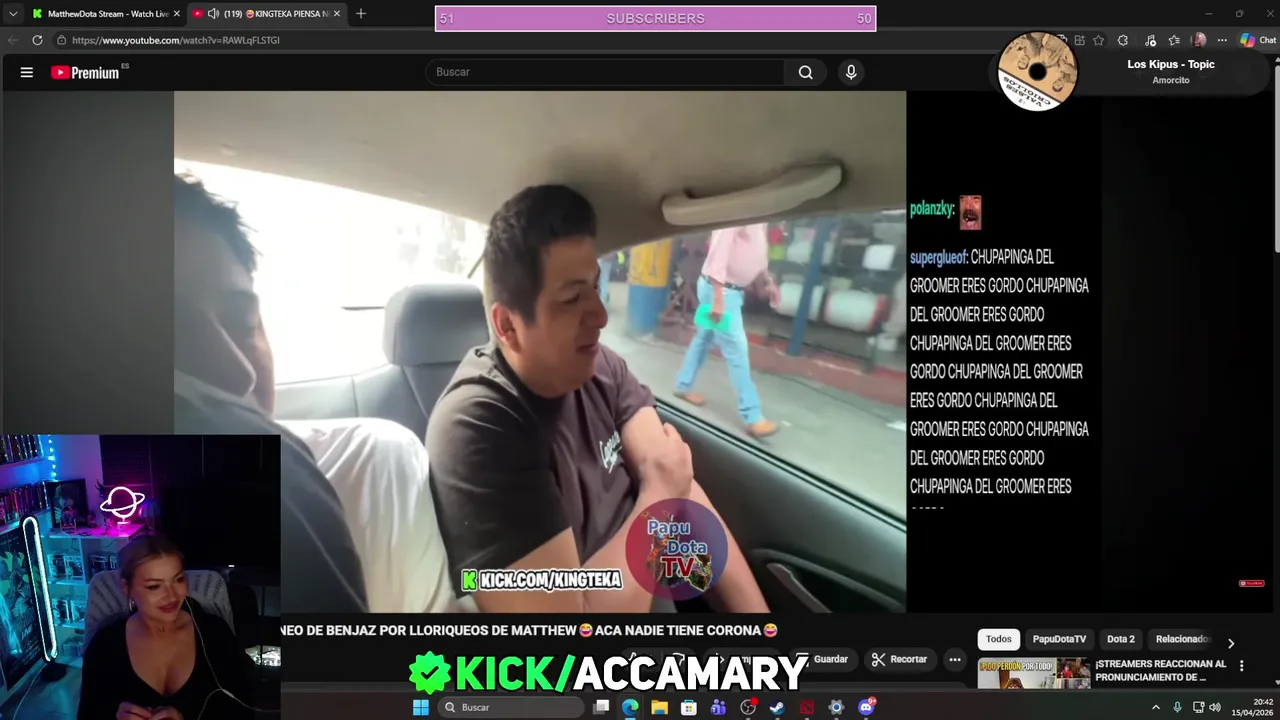Open Discord from taskbar

866,707
